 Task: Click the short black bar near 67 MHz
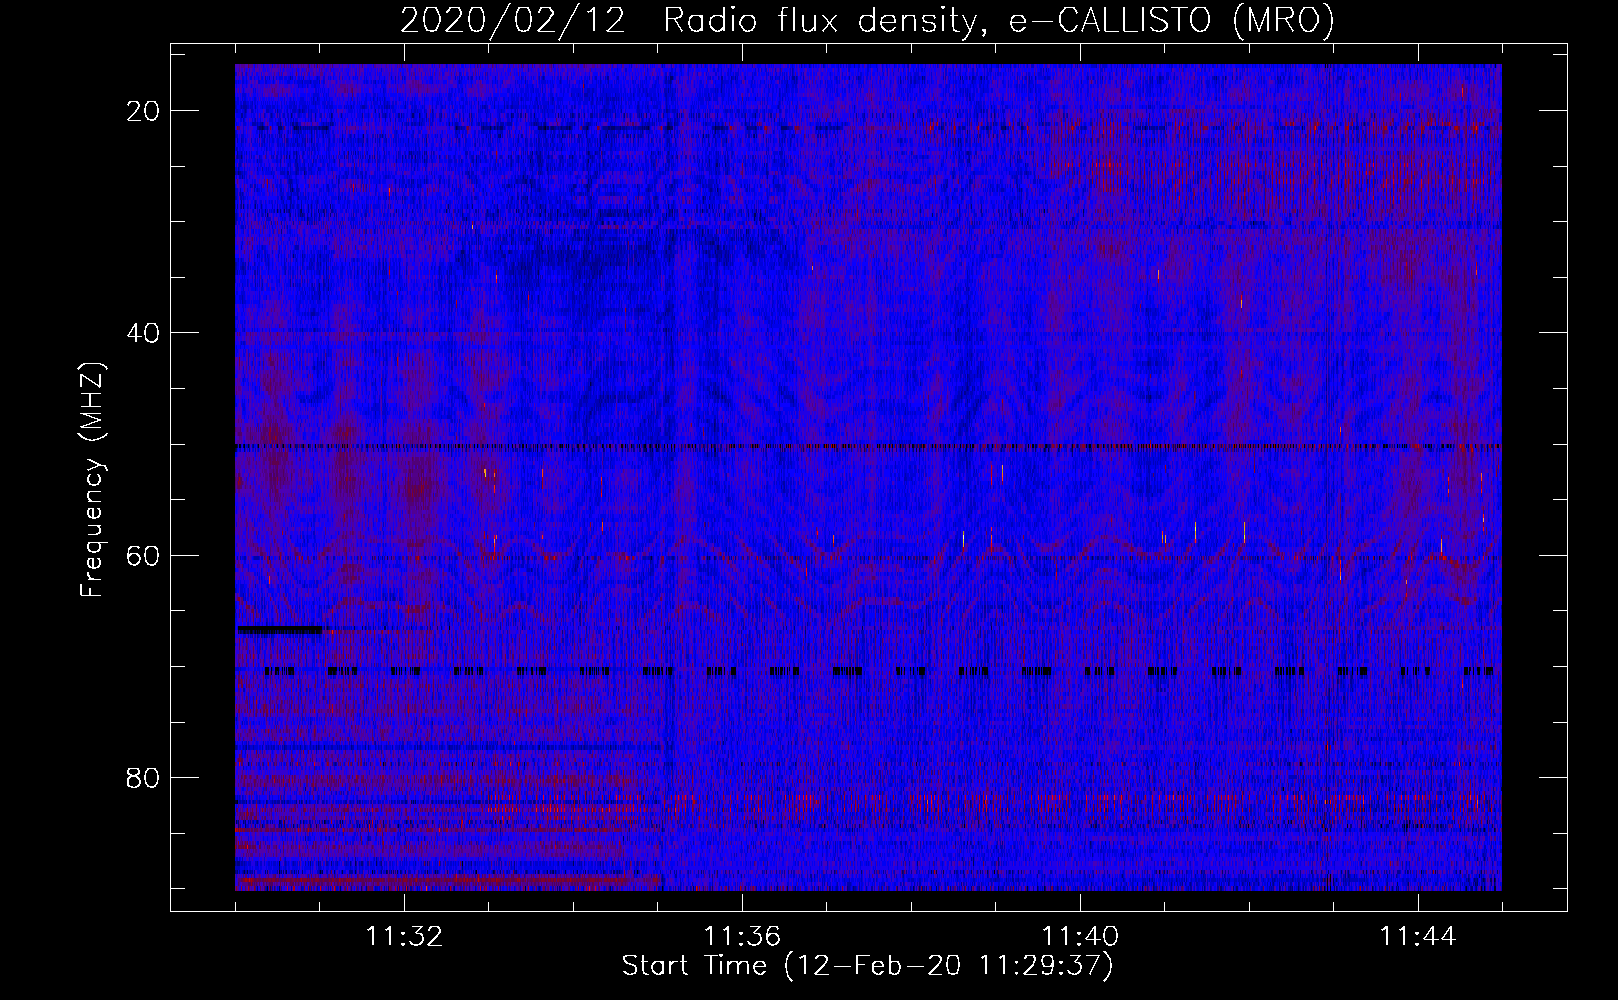click(279, 630)
